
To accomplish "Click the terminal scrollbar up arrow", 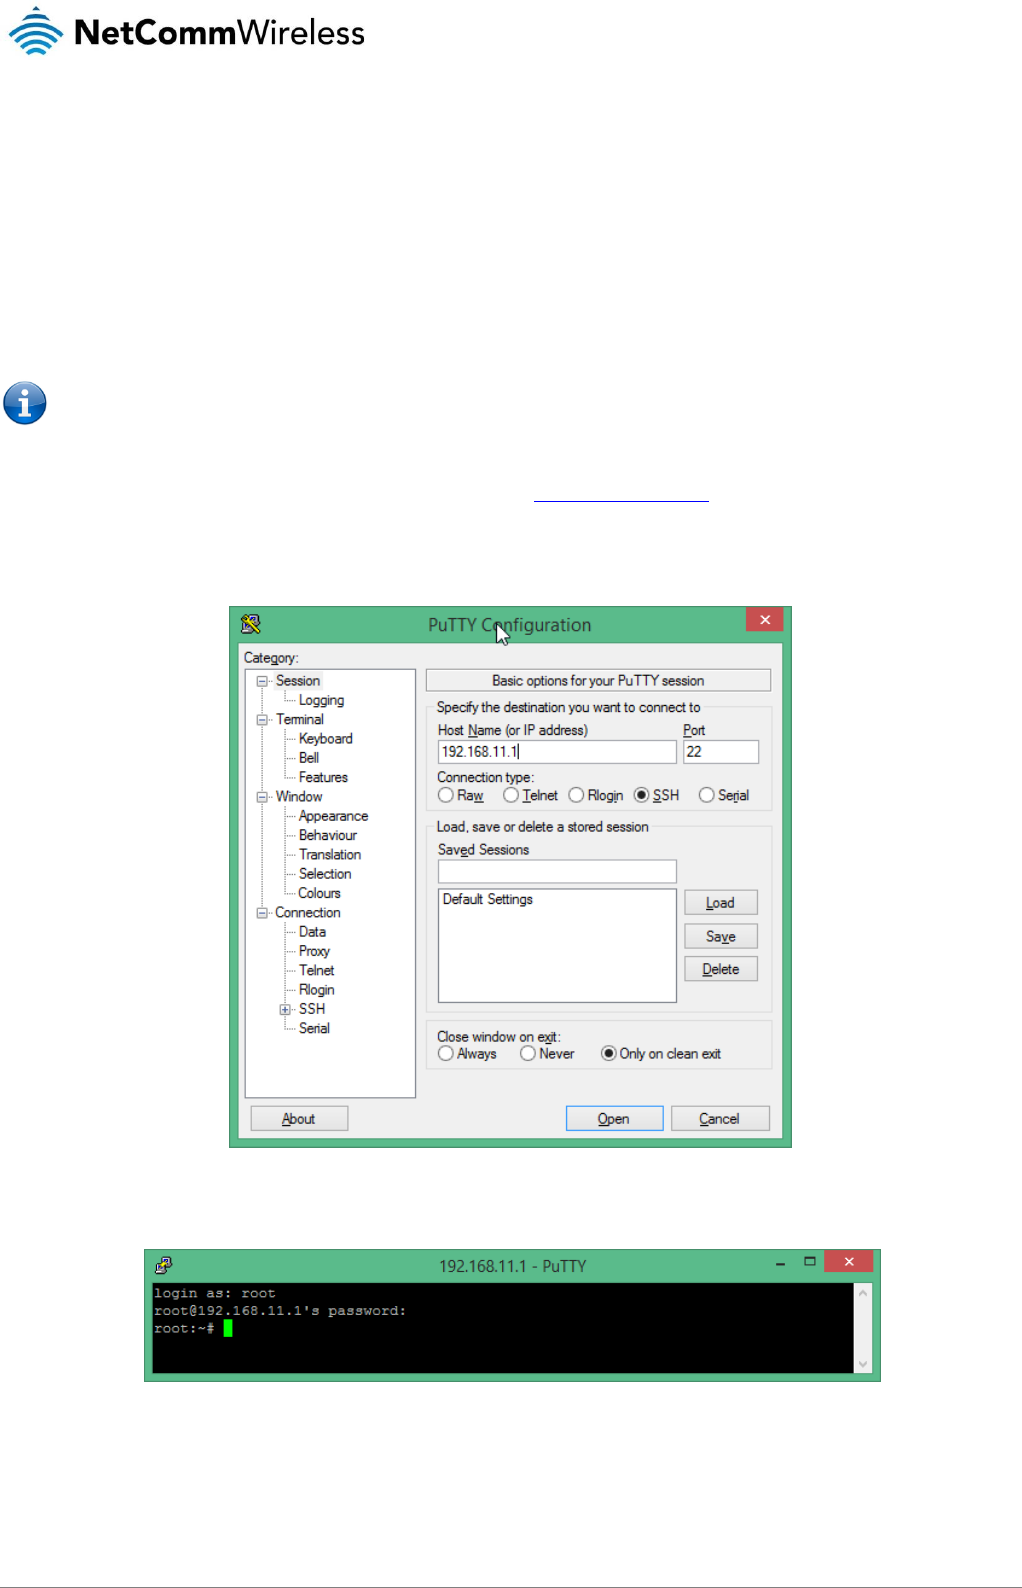I will [863, 1293].
